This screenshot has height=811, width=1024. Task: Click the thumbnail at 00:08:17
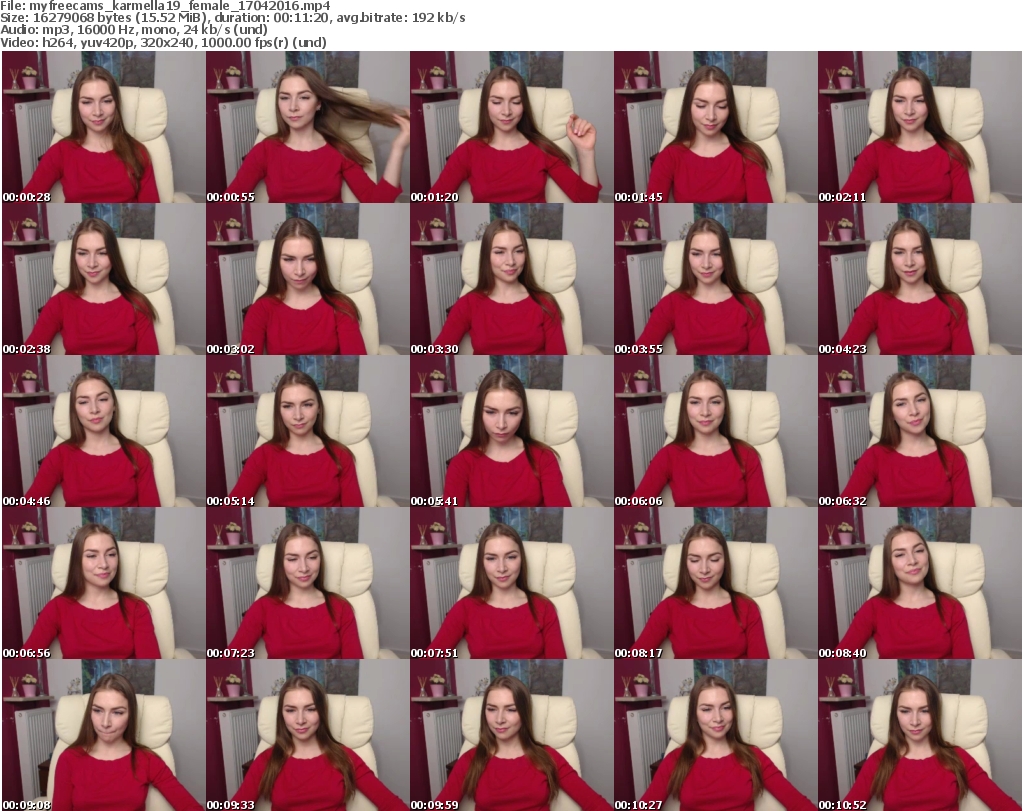click(x=715, y=583)
